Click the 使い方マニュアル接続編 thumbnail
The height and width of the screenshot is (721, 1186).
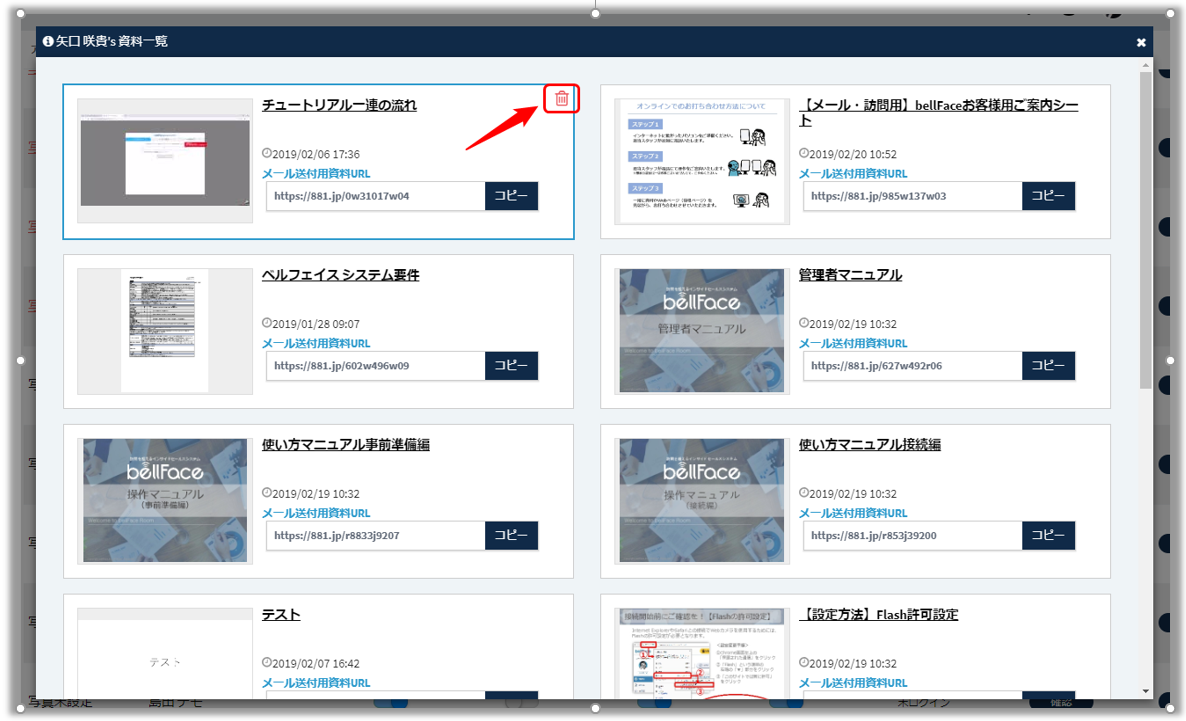(702, 500)
